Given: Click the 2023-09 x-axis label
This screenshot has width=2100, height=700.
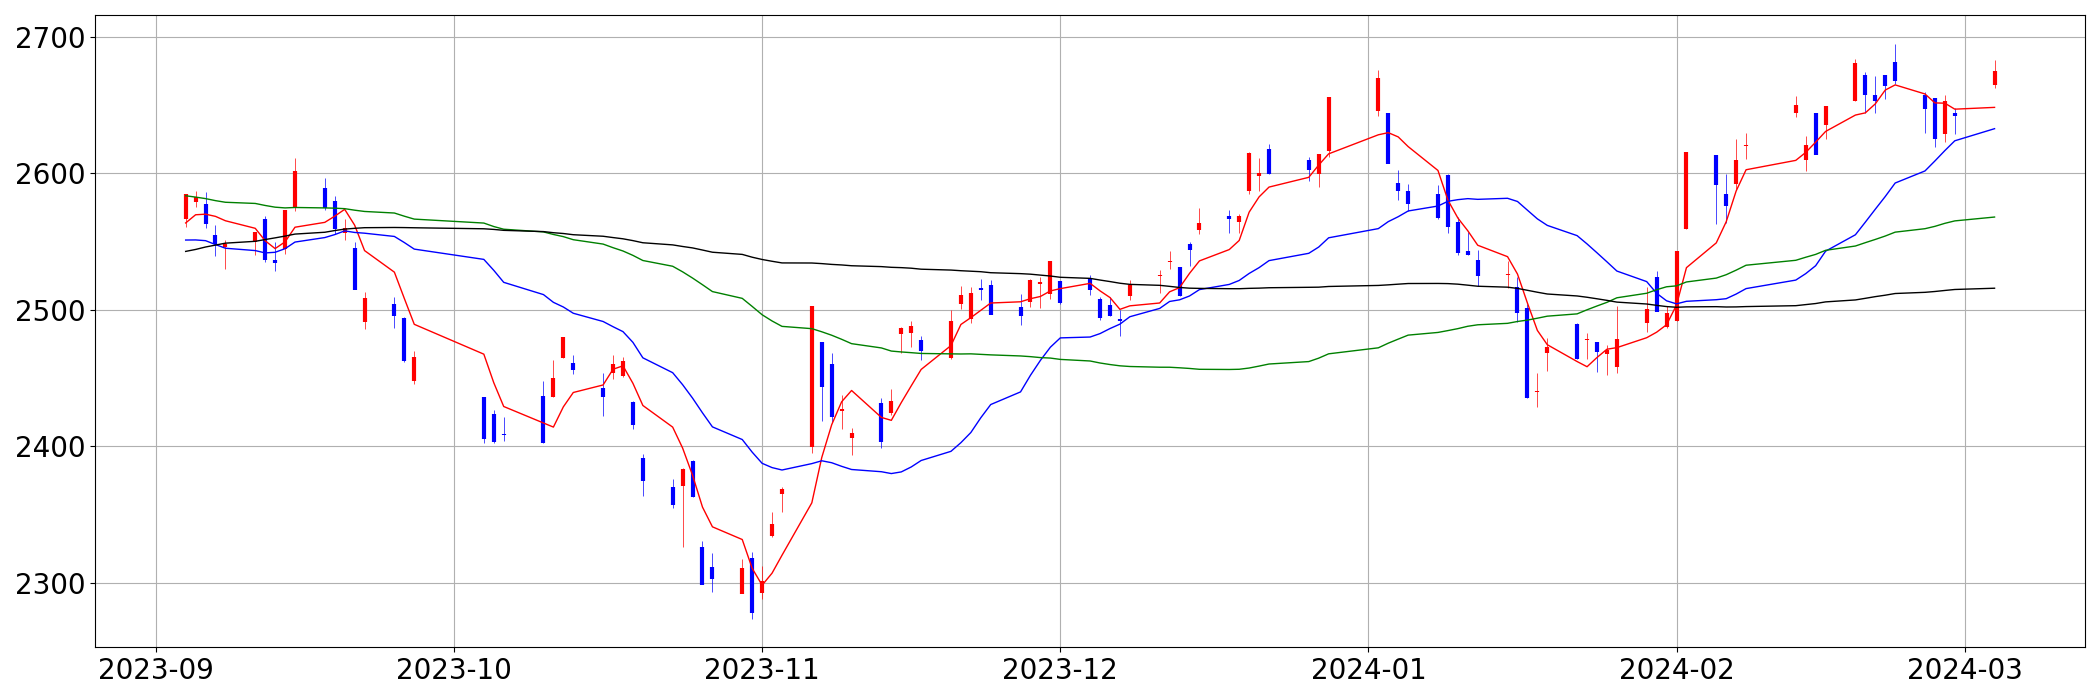Looking at the screenshot, I should point(155,670).
